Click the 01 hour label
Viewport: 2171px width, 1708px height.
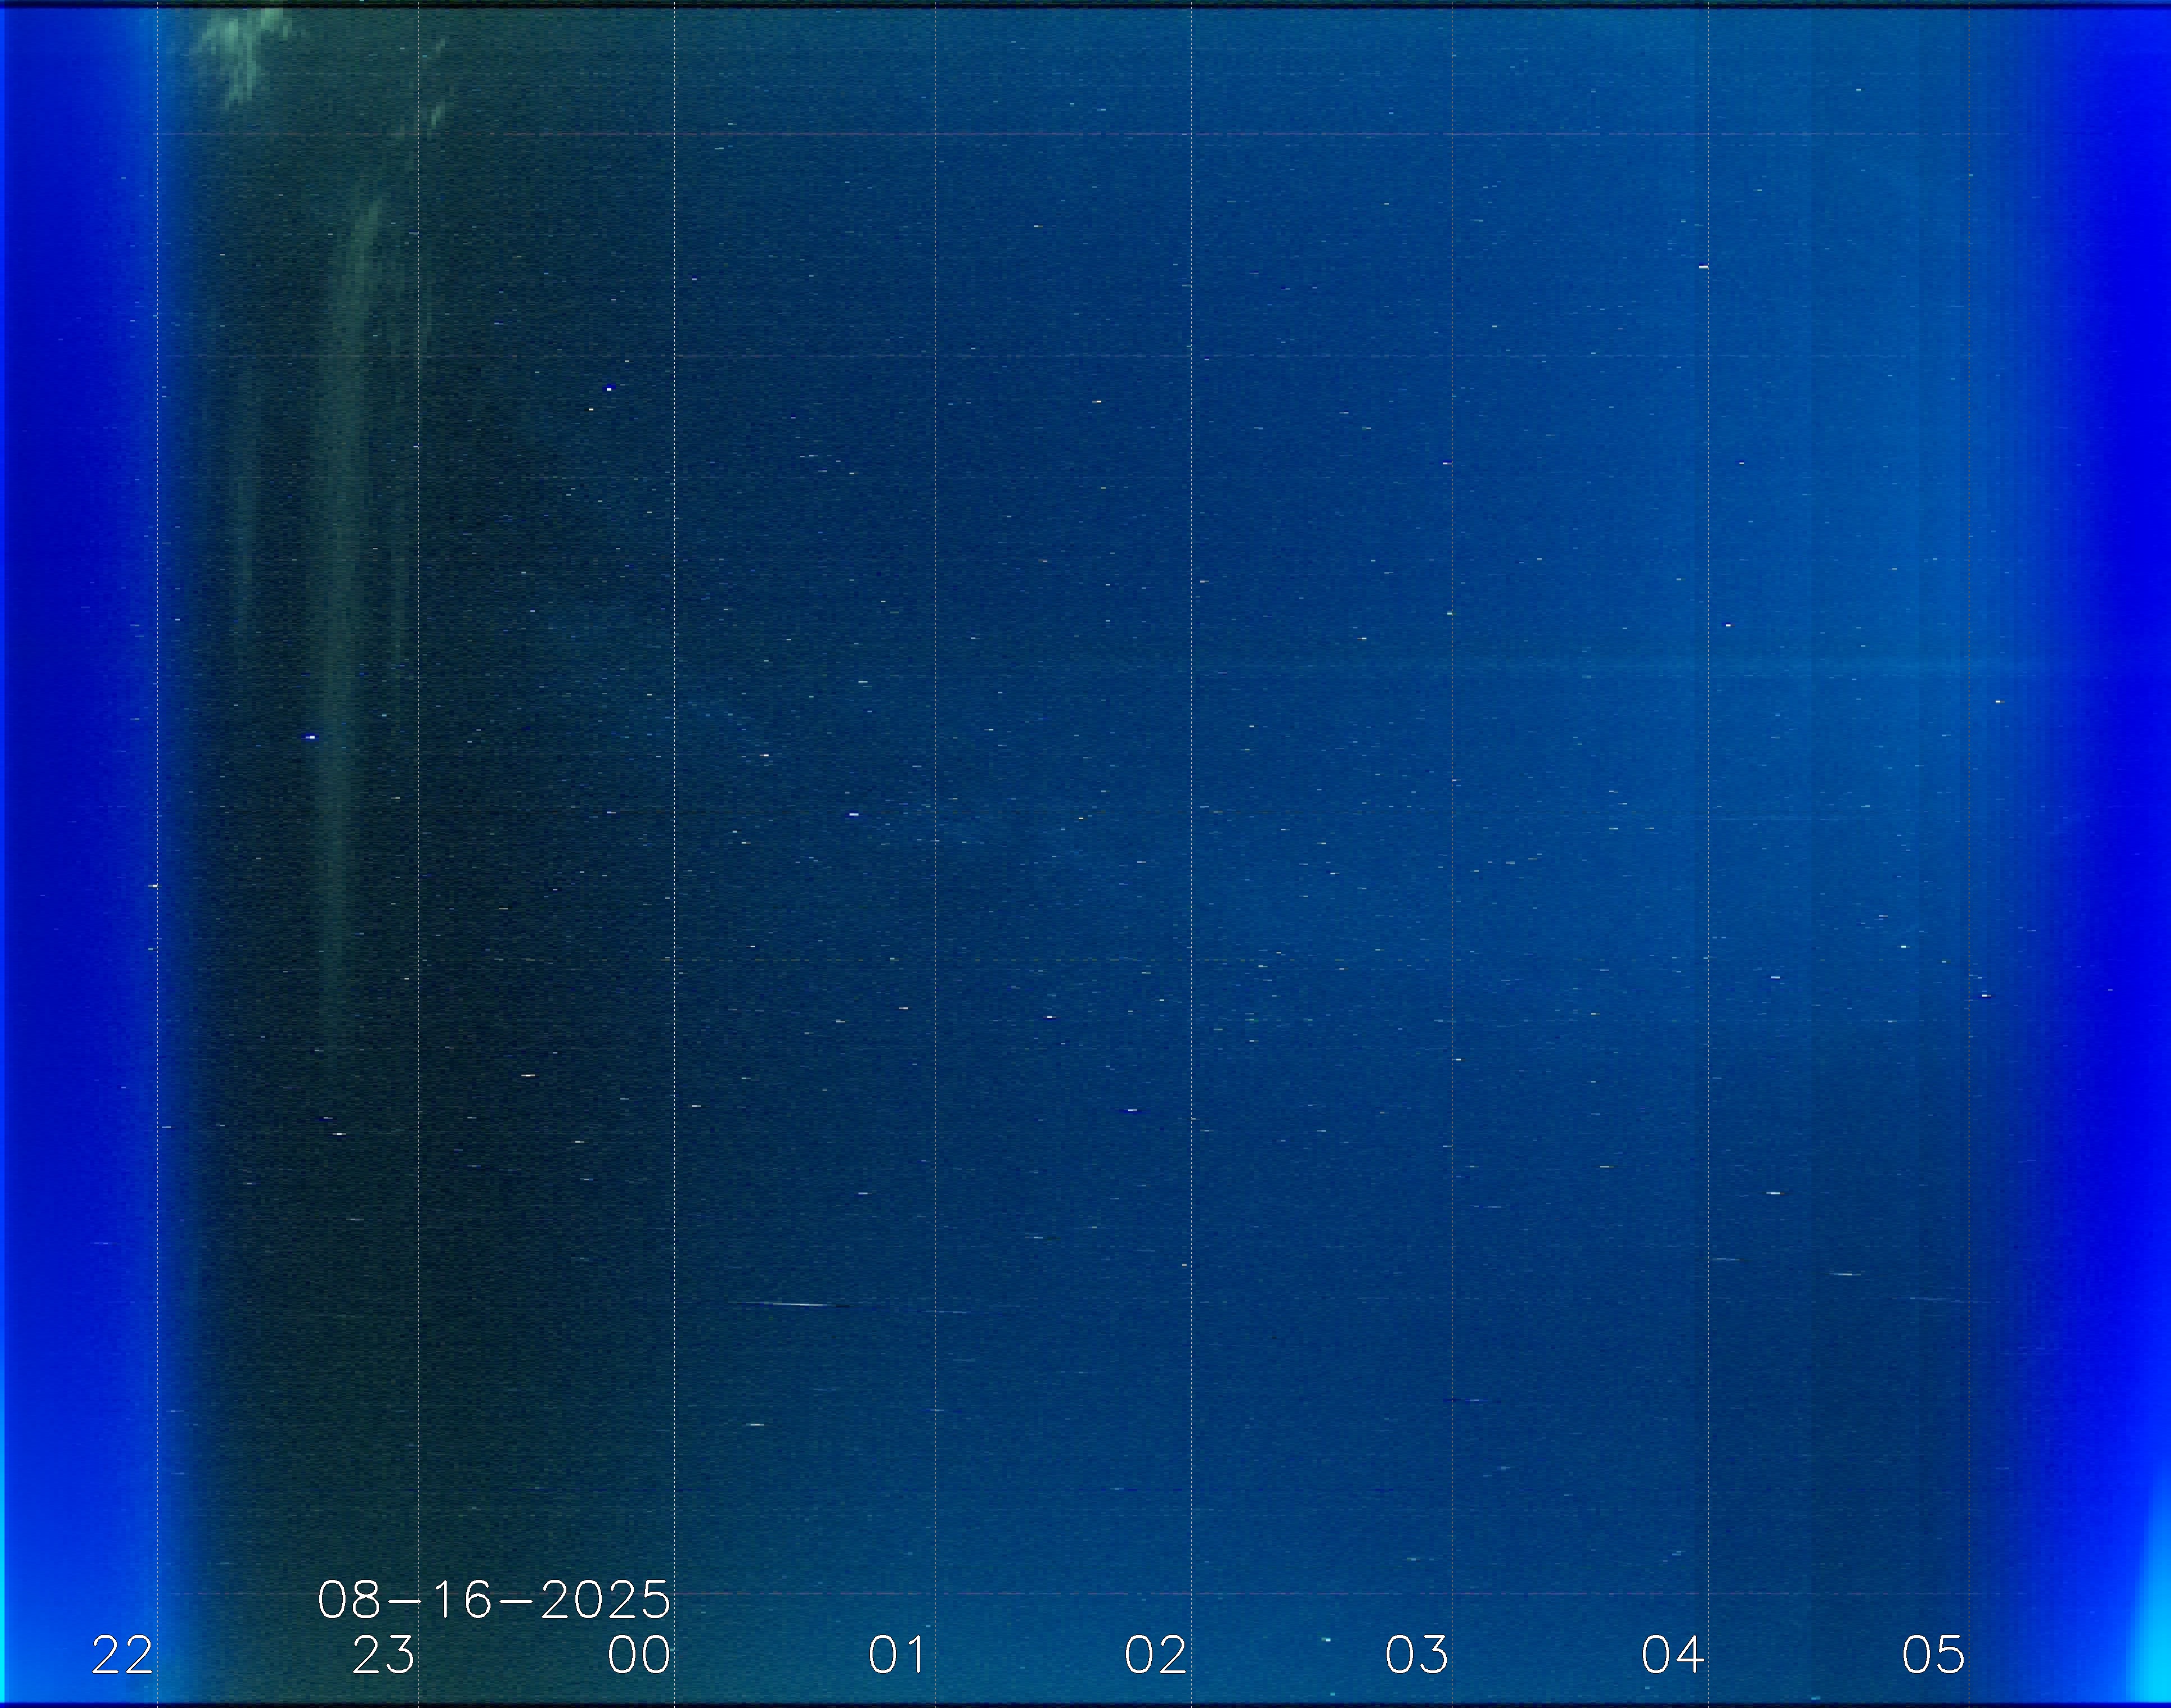(x=897, y=1655)
